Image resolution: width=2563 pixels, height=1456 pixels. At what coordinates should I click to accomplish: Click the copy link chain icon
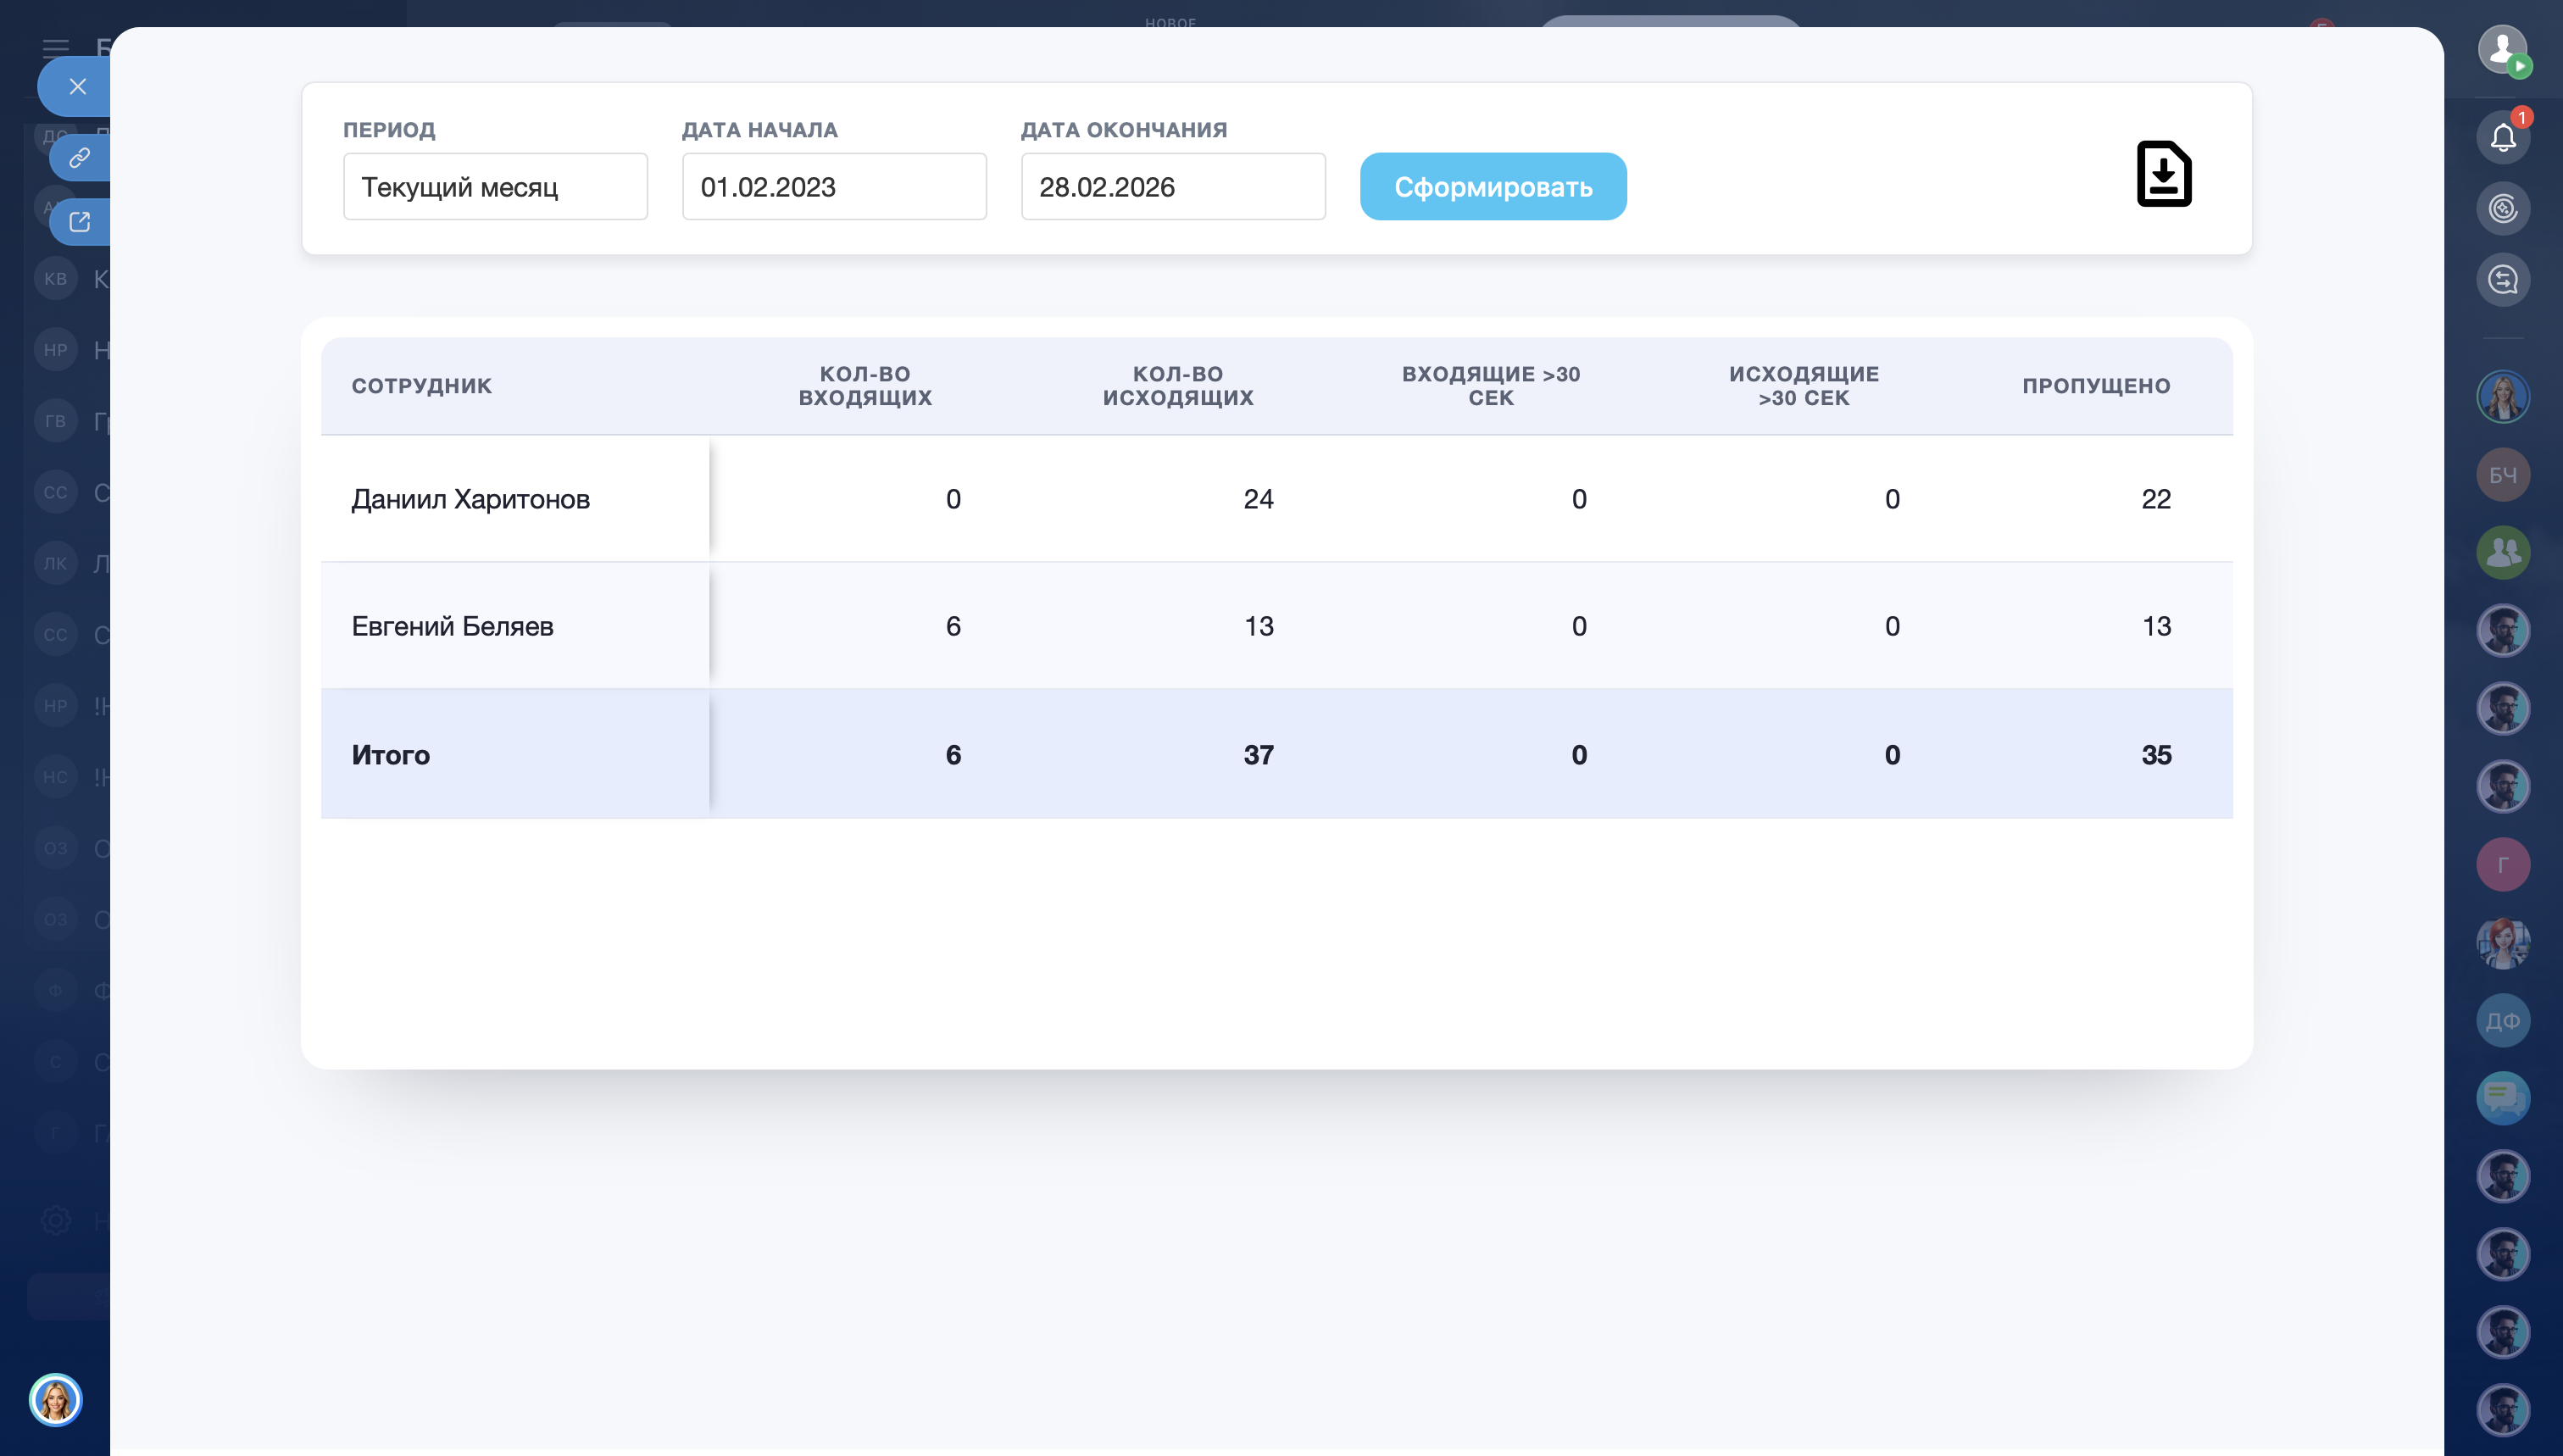tap(80, 158)
